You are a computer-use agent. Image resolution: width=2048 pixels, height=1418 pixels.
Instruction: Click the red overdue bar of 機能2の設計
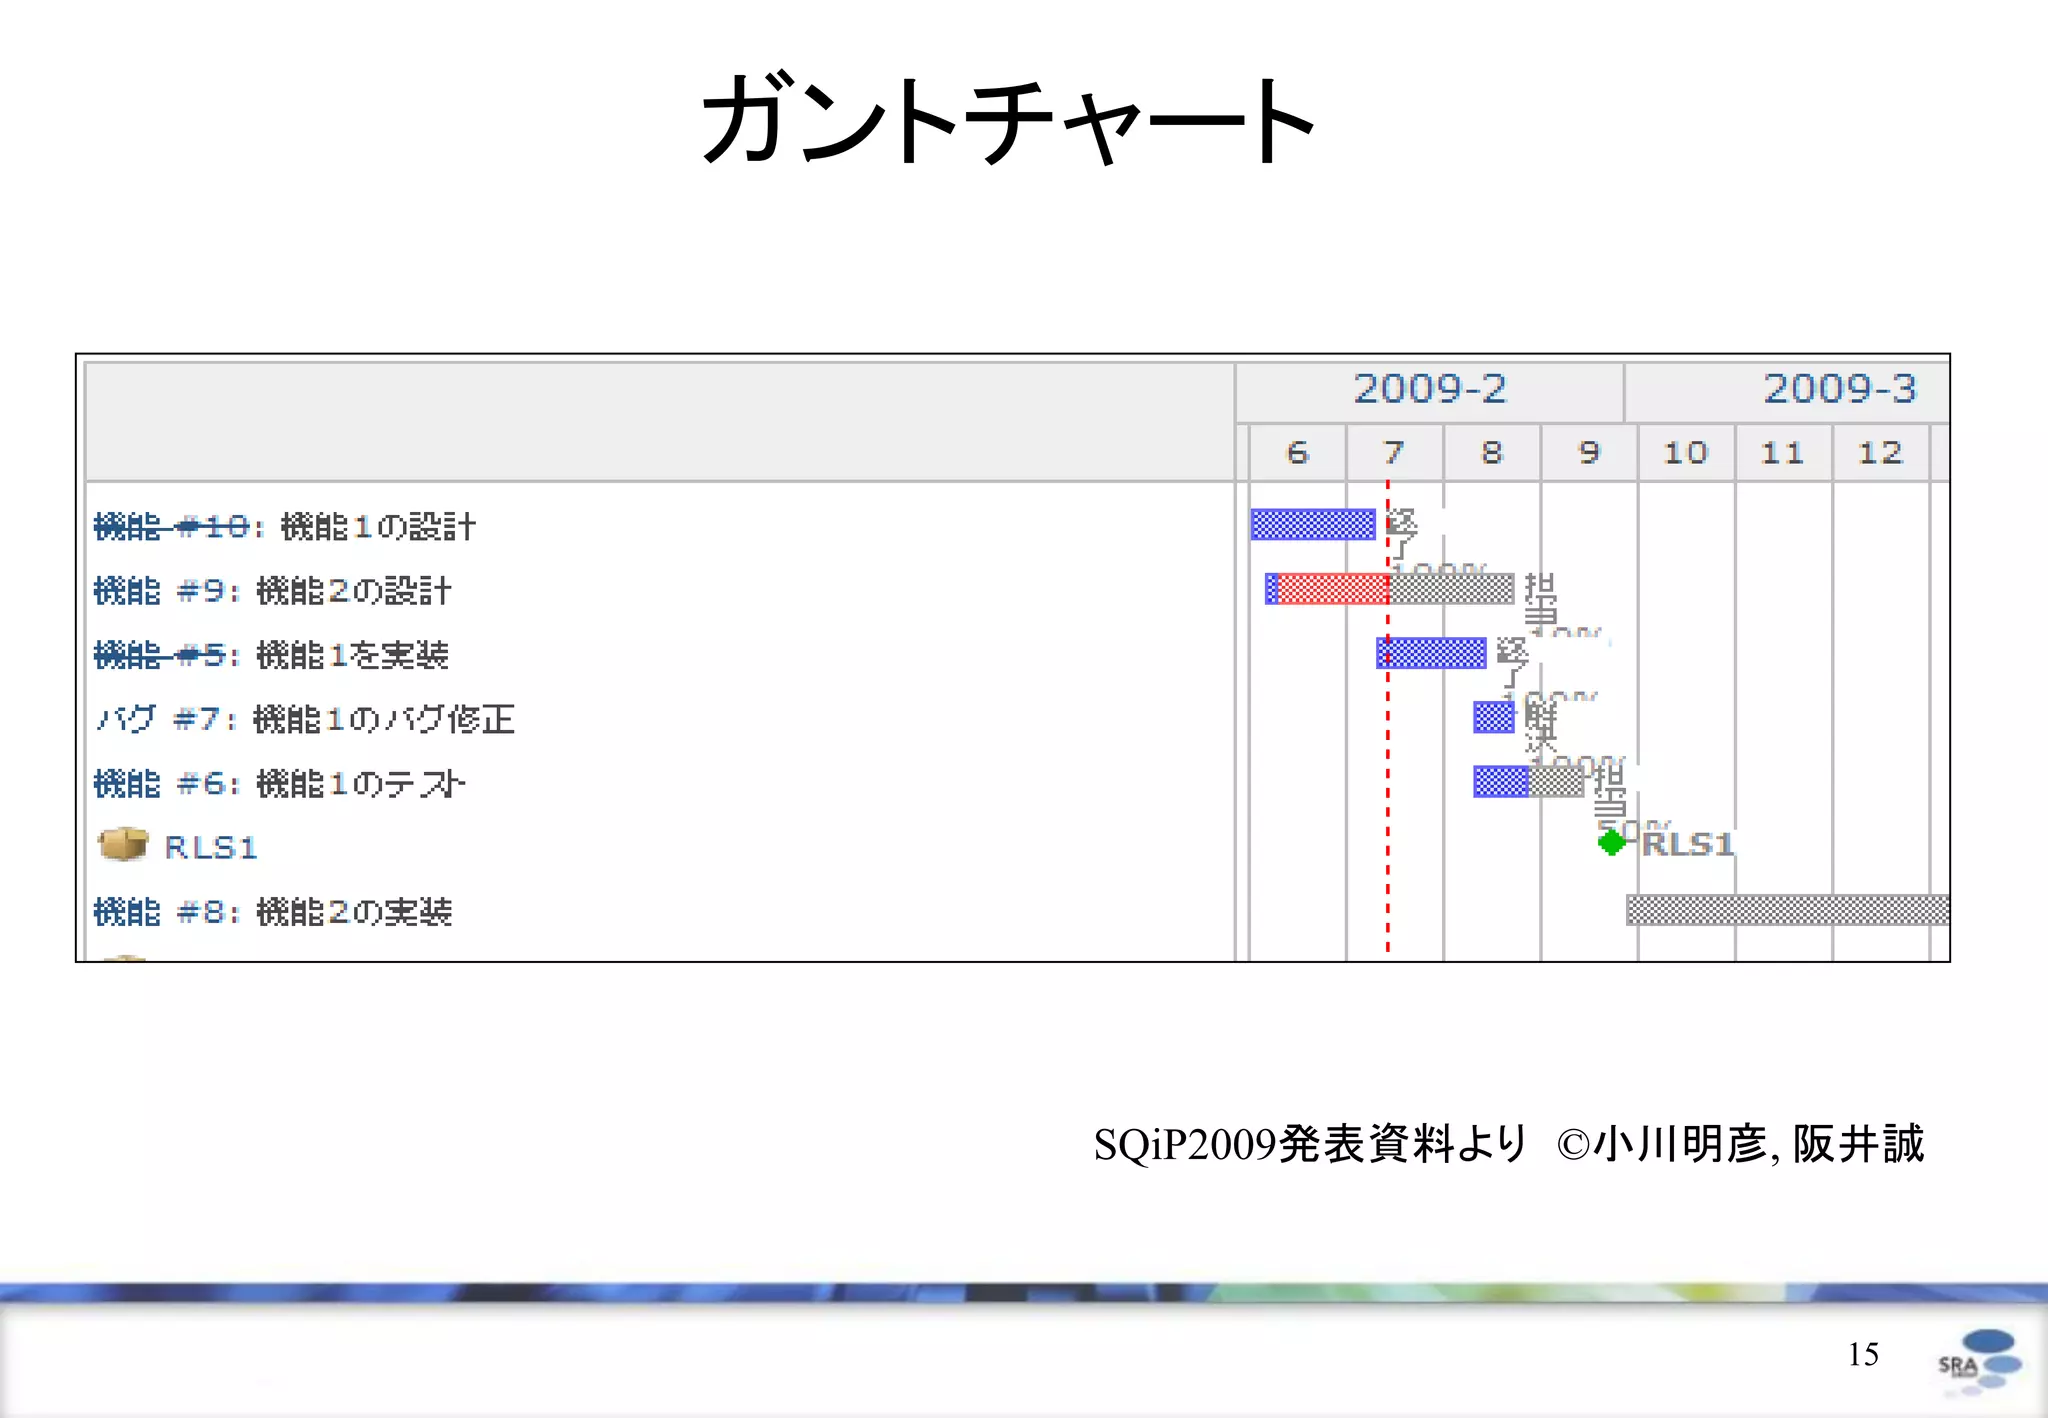click(x=1333, y=589)
